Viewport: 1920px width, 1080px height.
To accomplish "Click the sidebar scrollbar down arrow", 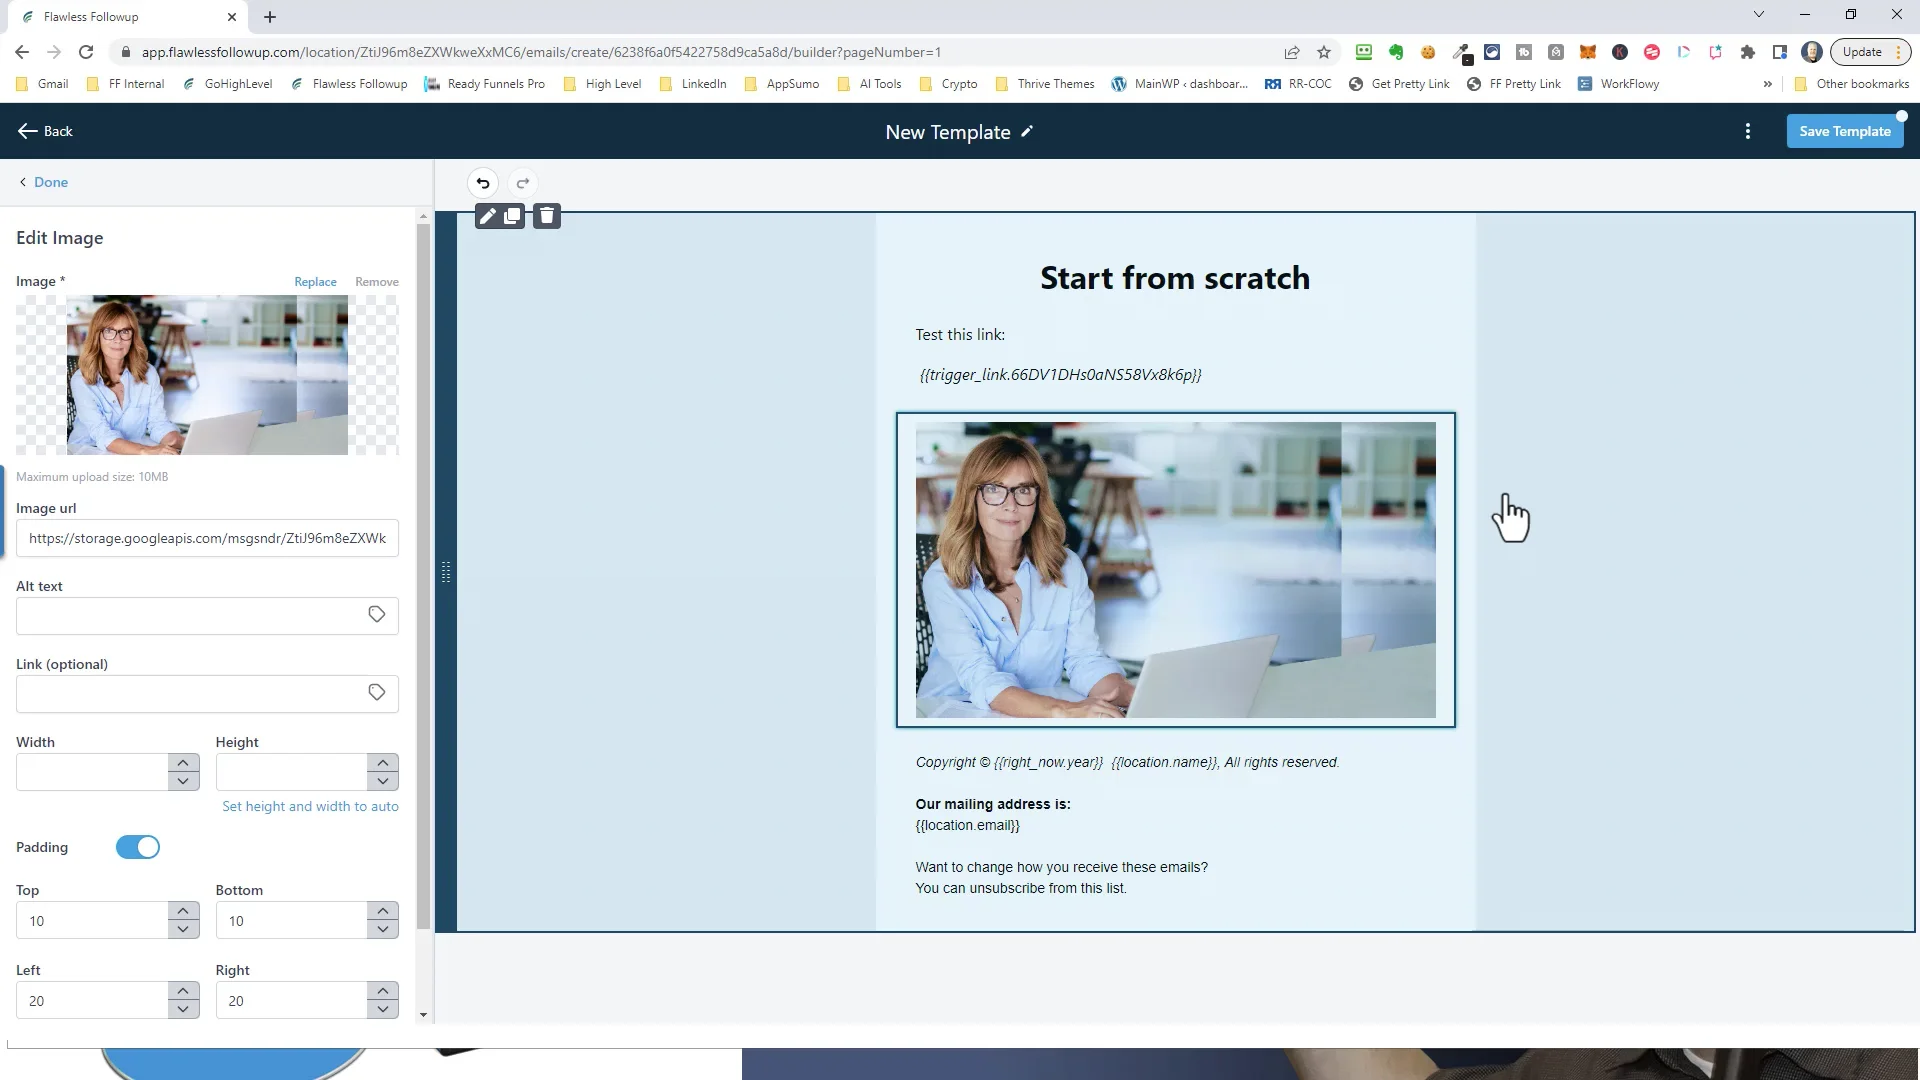I will (423, 1015).
